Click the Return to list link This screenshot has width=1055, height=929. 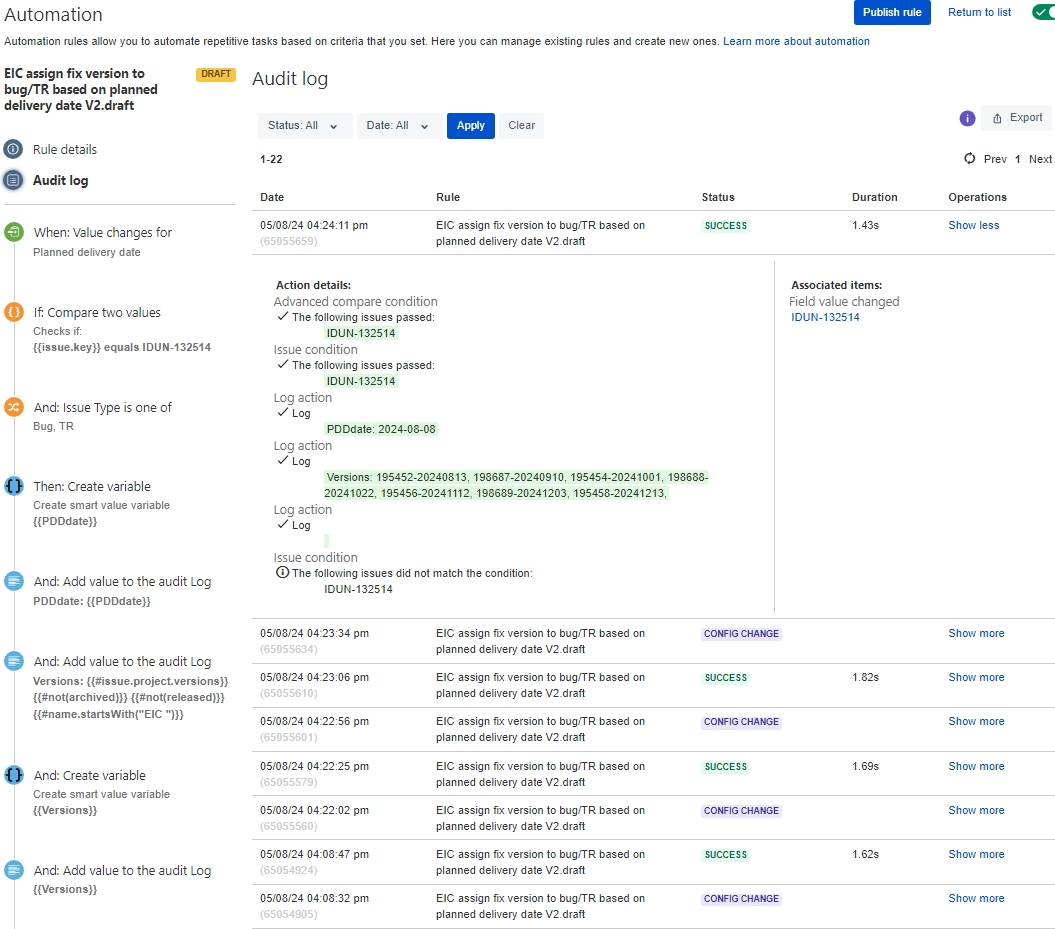pyautogui.click(x=979, y=12)
